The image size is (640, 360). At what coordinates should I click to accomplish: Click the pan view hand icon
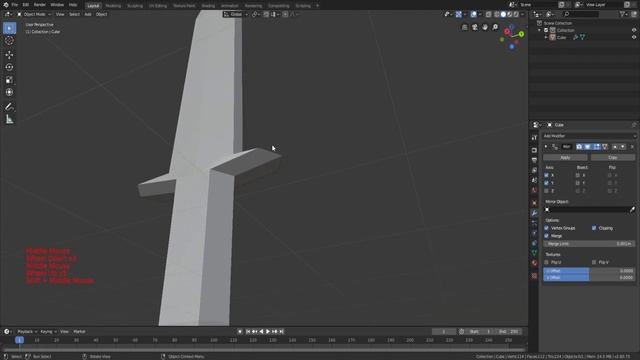485,27
